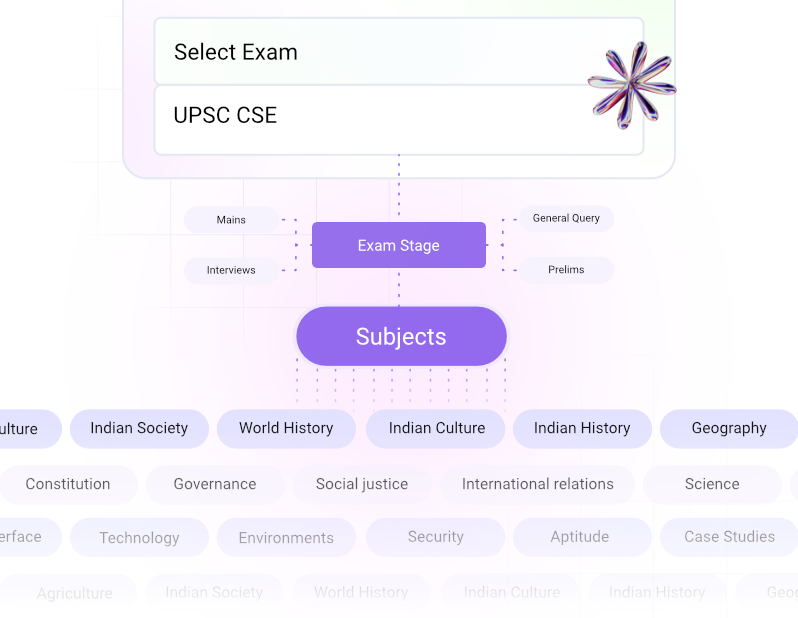Select the Indian Culture subject tag
Viewport: 798px width, 618px height.
437,428
